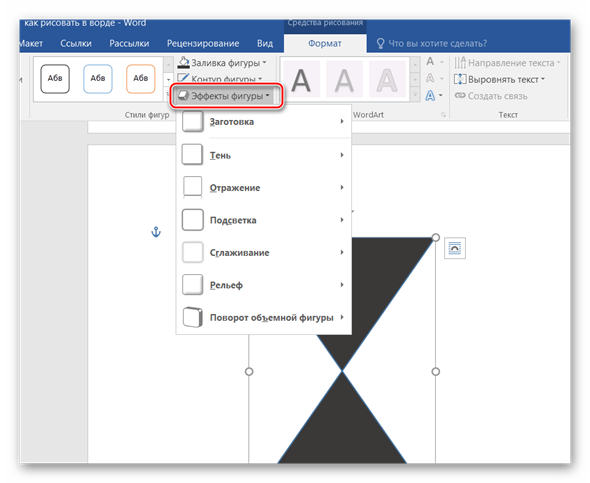Viewport: 590px width, 483px height.
Task: Select the orange outline Абв shape style
Action: pos(141,79)
